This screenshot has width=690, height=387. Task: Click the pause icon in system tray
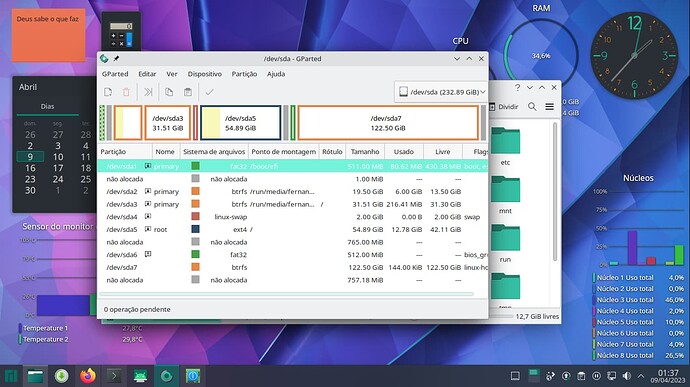pyautogui.click(x=596, y=376)
